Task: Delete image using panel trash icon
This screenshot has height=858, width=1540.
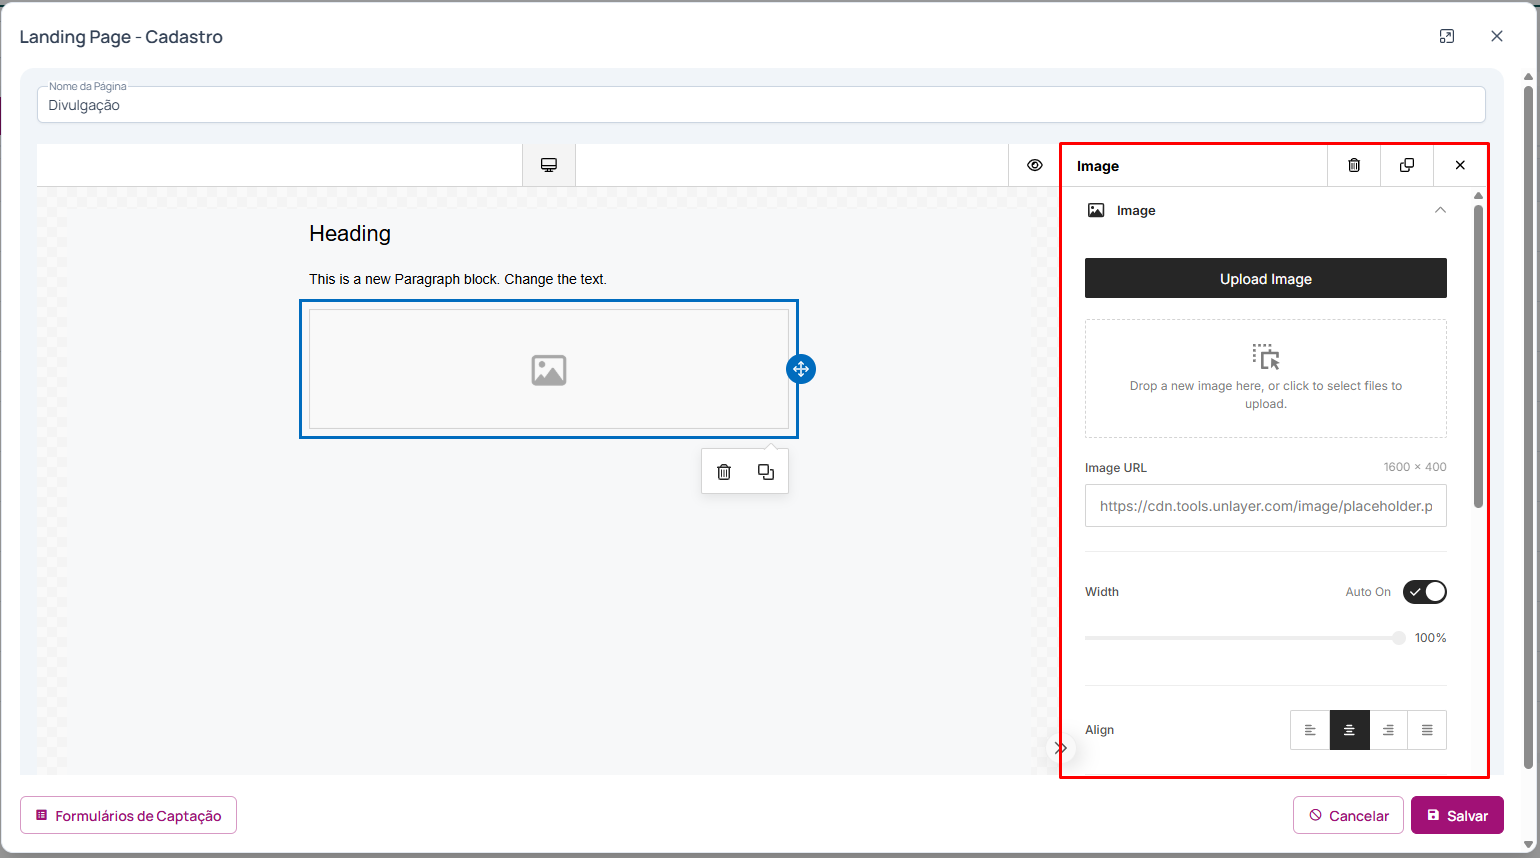Action: 1354,165
